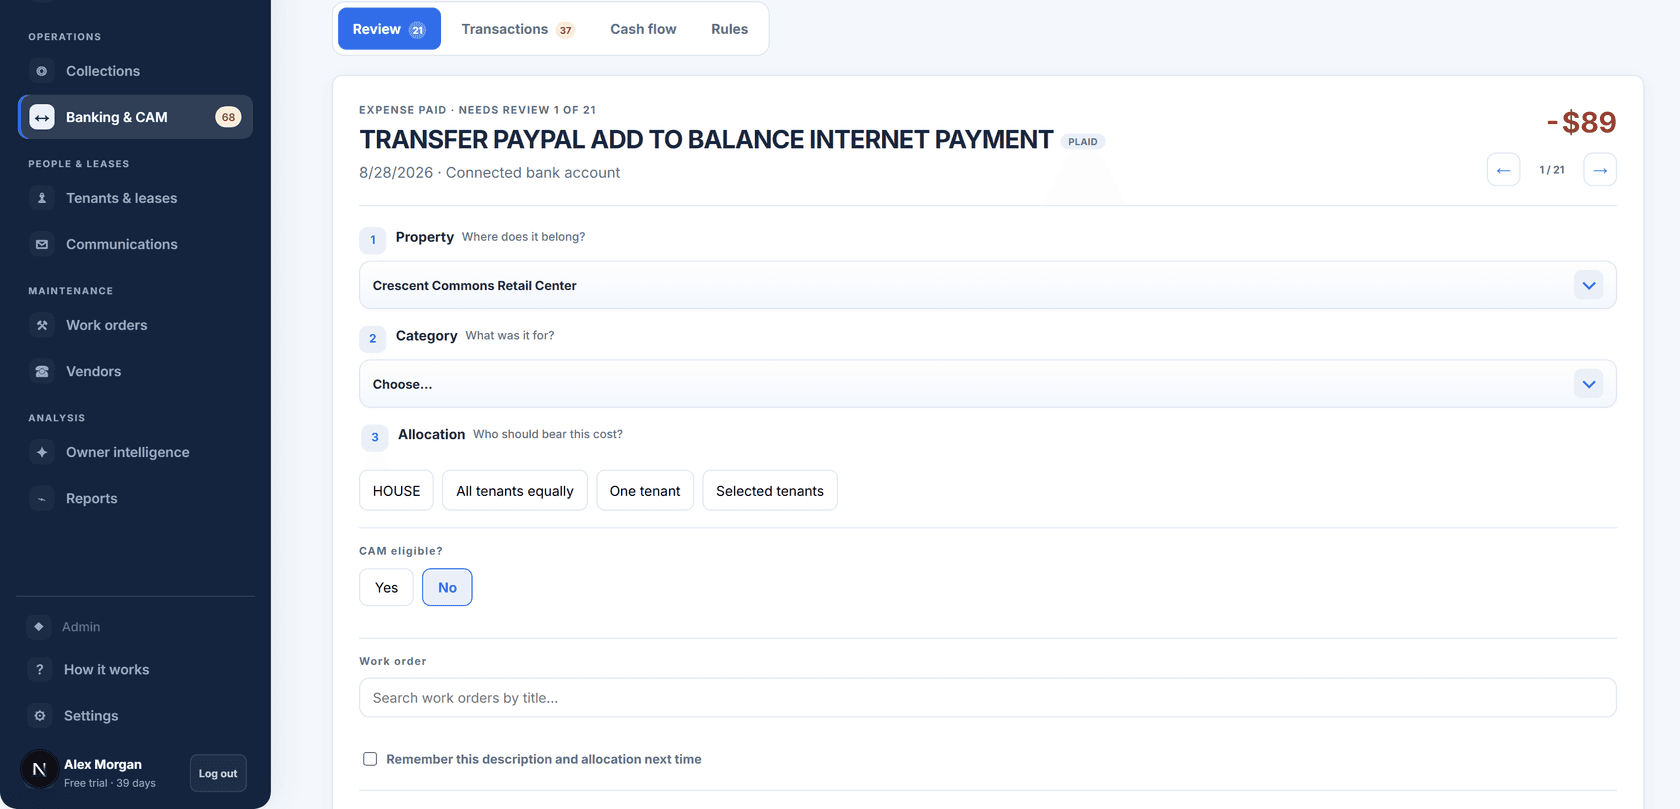The width and height of the screenshot is (1680, 809).
Task: Switch to the Cash flow tab
Action: click(643, 29)
